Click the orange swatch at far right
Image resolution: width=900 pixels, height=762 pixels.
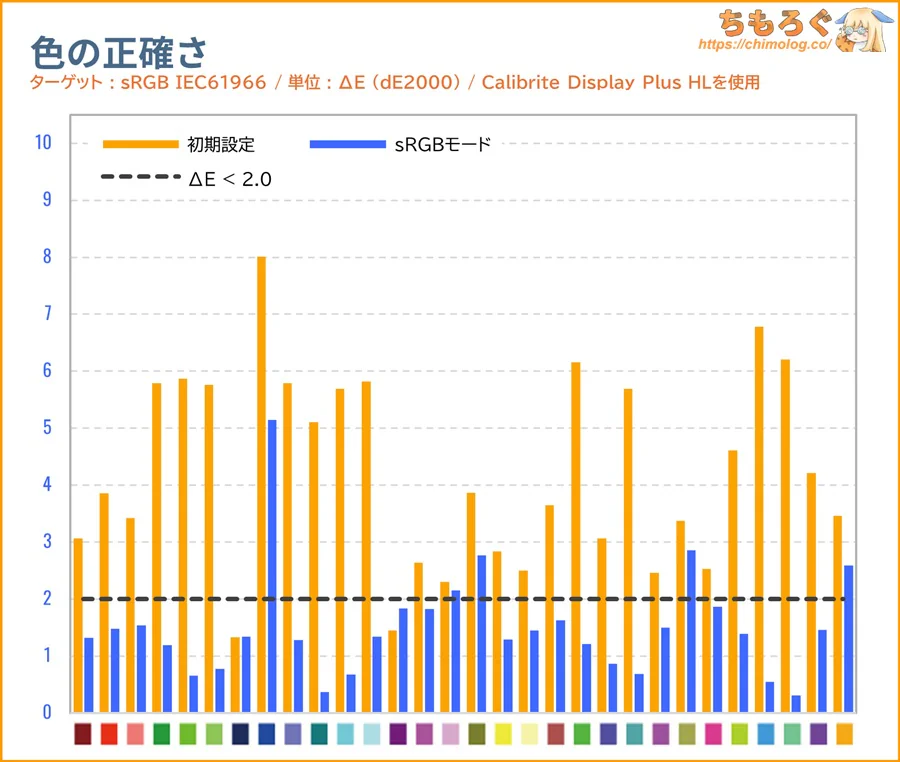[844, 734]
